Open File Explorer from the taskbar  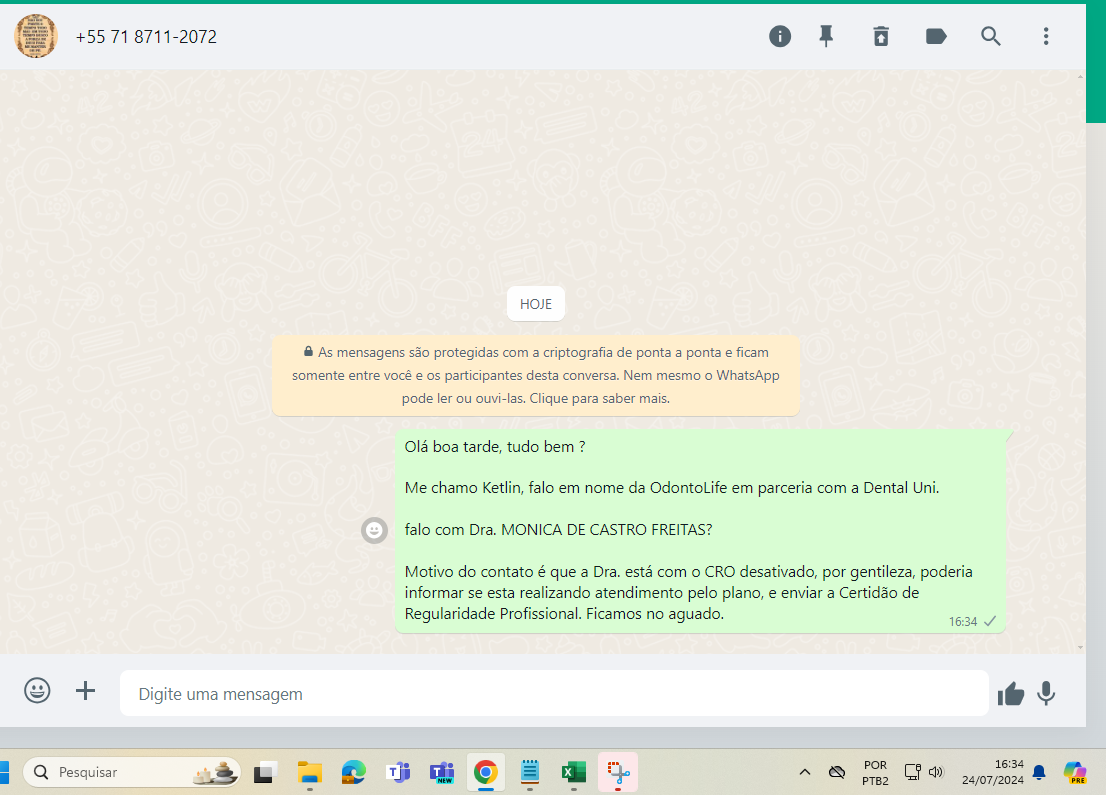tap(310, 772)
